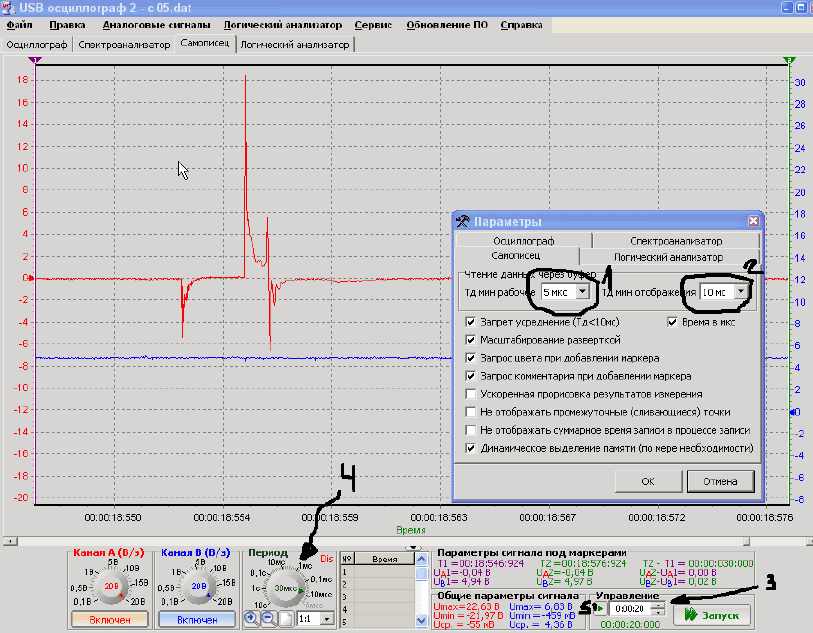Screen dimensions: 813x633
Task: Click the Запуск start button
Action: (712, 615)
